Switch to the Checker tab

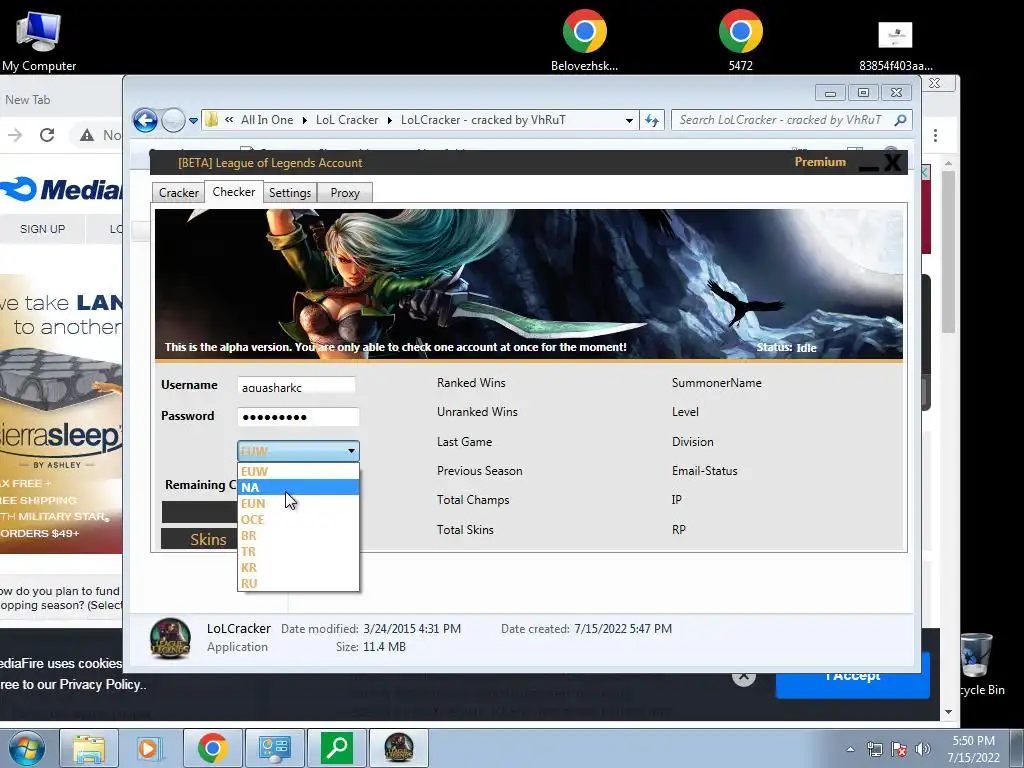(x=234, y=192)
